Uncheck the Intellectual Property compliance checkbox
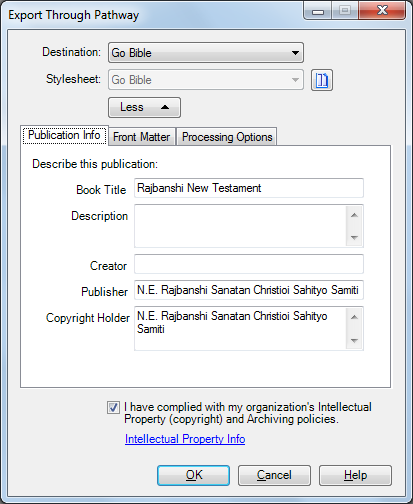Image resolution: width=413 pixels, height=504 pixels. 113,407
